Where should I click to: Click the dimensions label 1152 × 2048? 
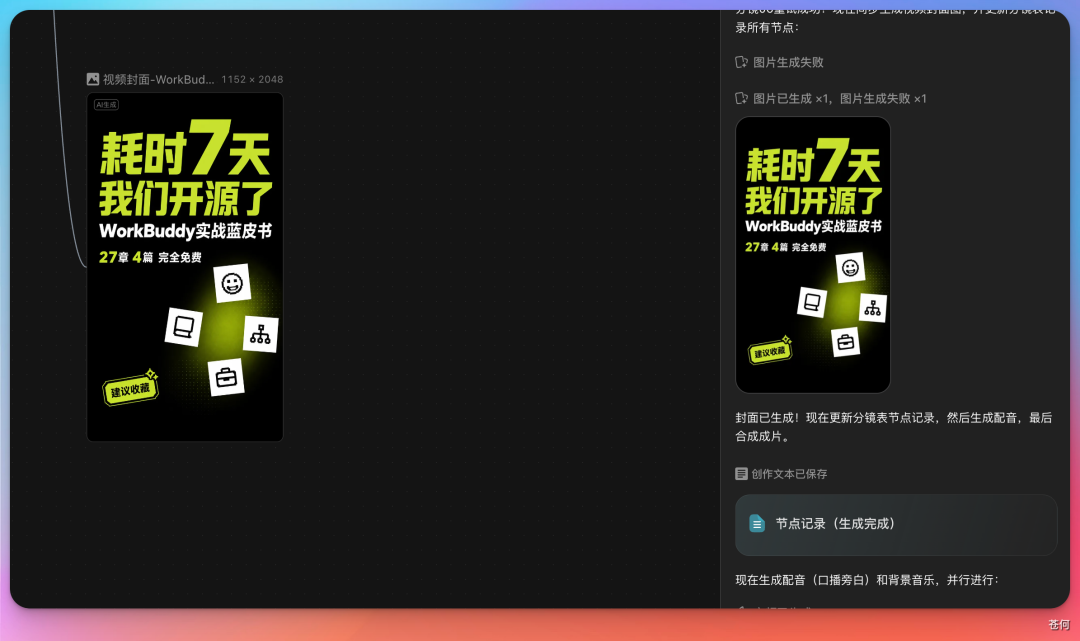click(x=252, y=79)
